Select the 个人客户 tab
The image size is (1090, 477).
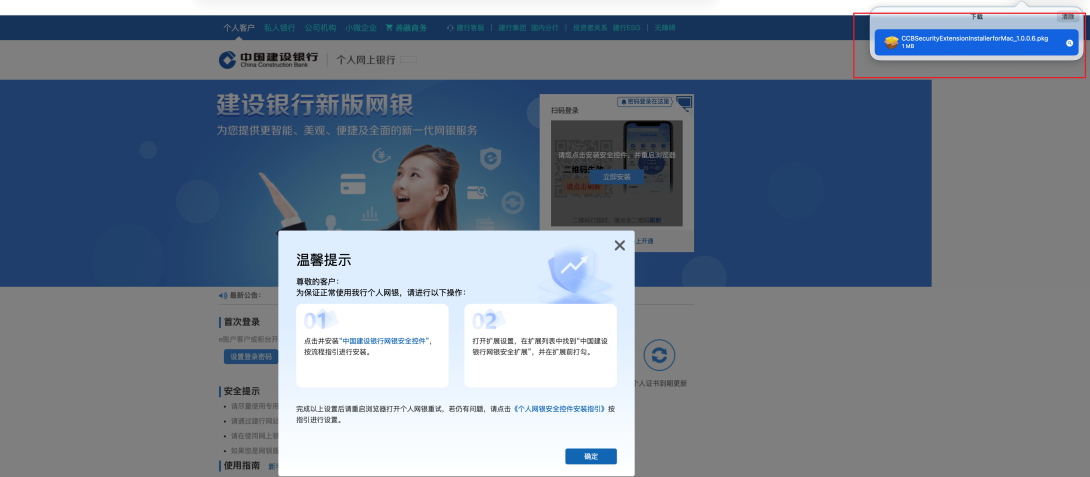pos(240,28)
